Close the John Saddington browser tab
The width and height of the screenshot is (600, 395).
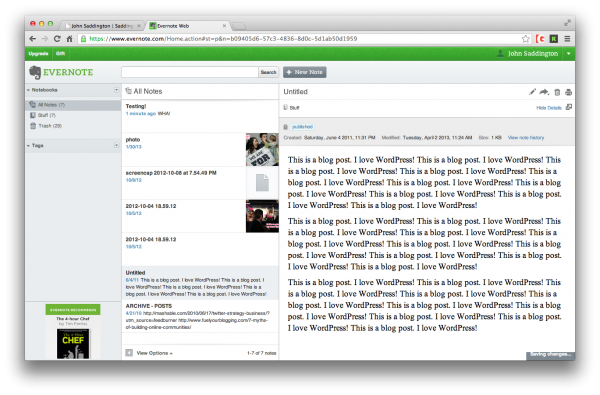point(139,26)
